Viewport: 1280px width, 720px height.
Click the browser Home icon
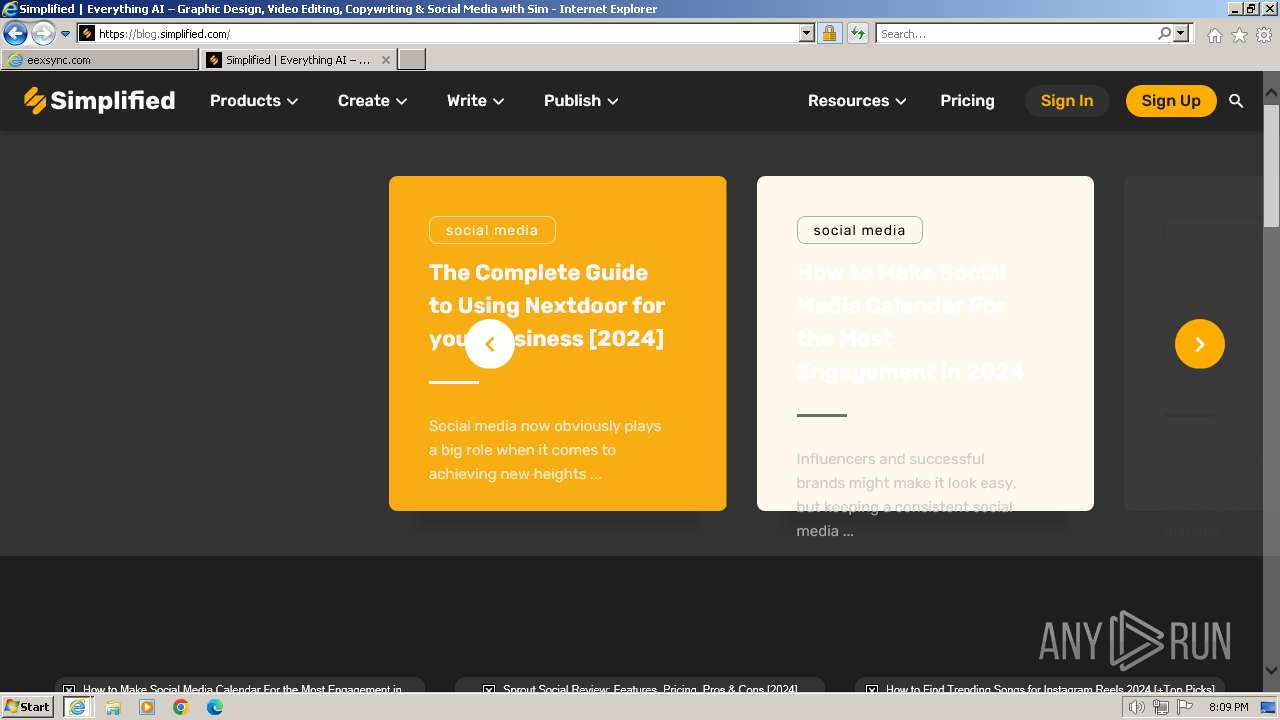tap(1214, 35)
